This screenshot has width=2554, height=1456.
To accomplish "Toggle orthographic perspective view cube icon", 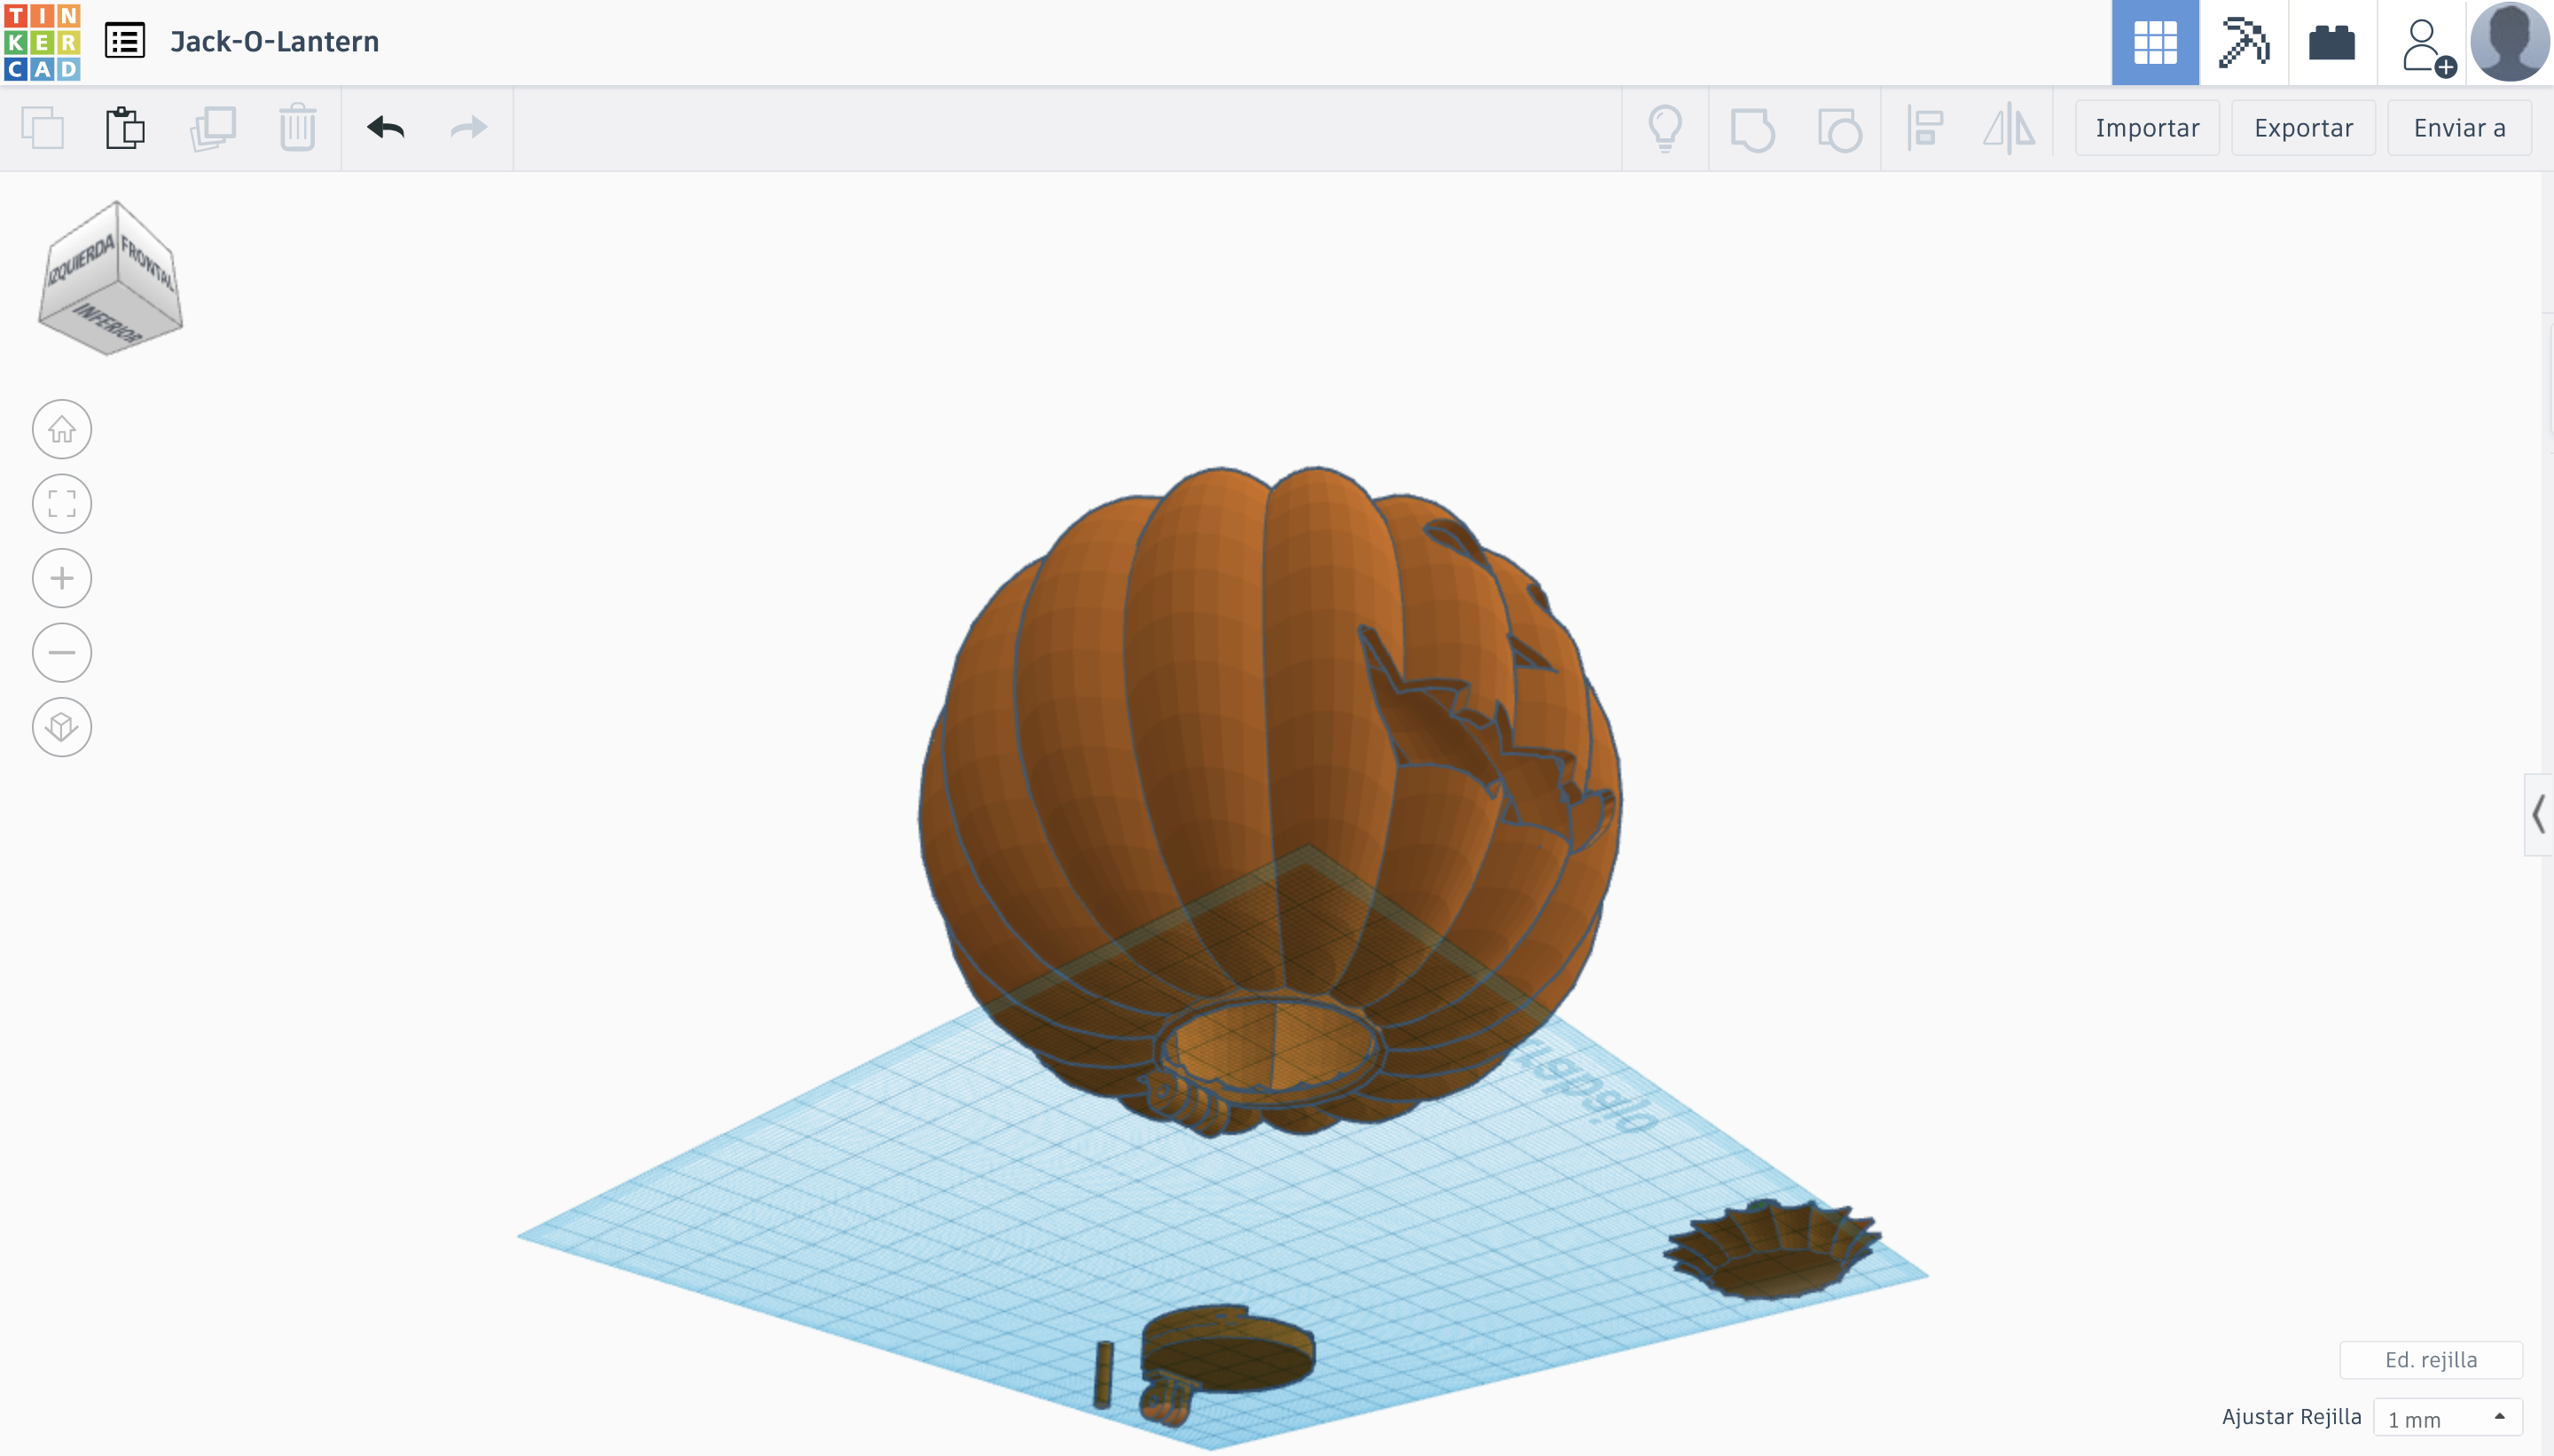I will tap(62, 726).
